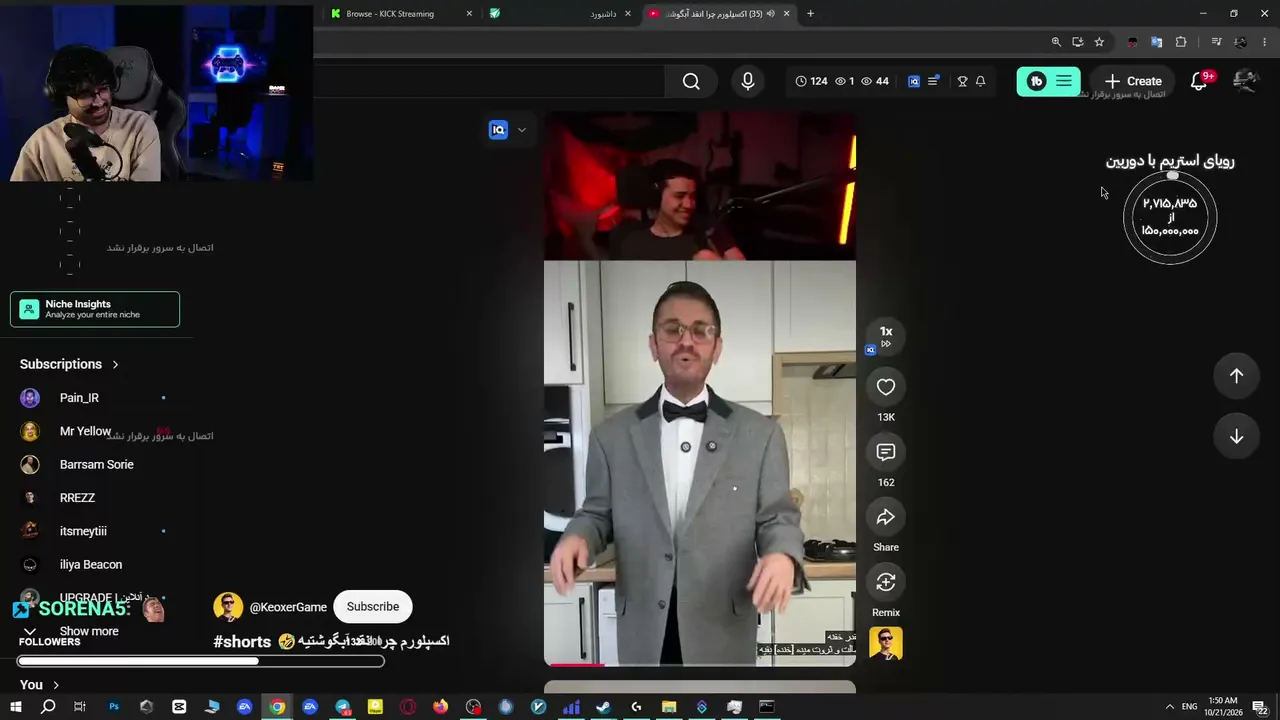Expand the vidIQ dropdown arrow above the Short
Screen dimensions: 1280x720
tap(521, 130)
